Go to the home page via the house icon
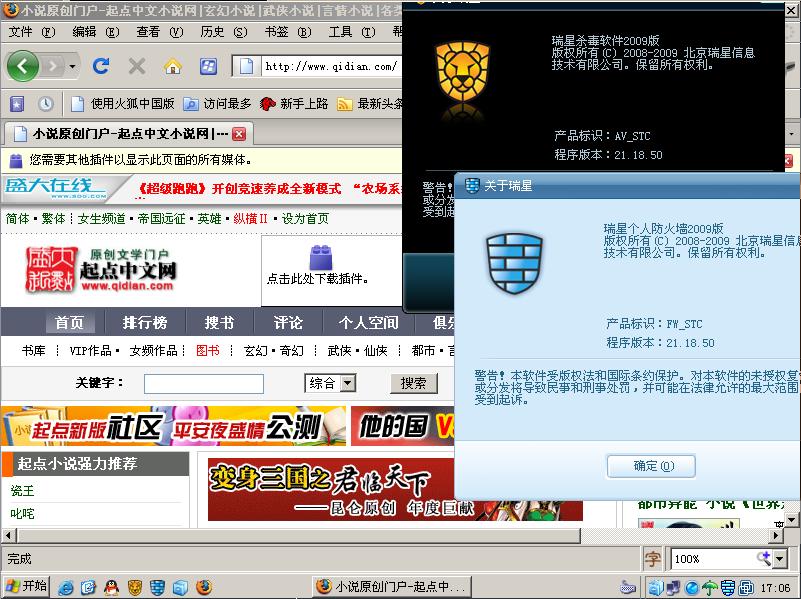Viewport: 801px width, 599px height. 173,66
